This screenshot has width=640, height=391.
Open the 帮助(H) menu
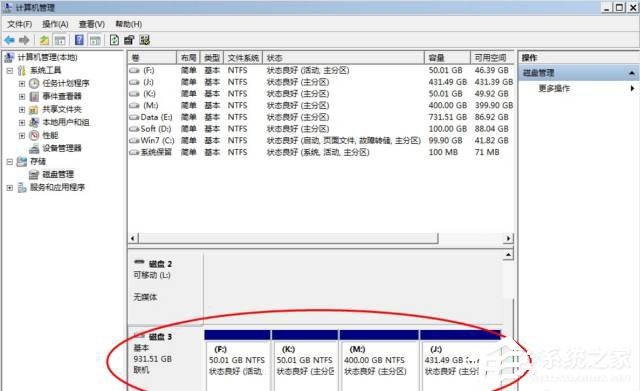pos(129,24)
